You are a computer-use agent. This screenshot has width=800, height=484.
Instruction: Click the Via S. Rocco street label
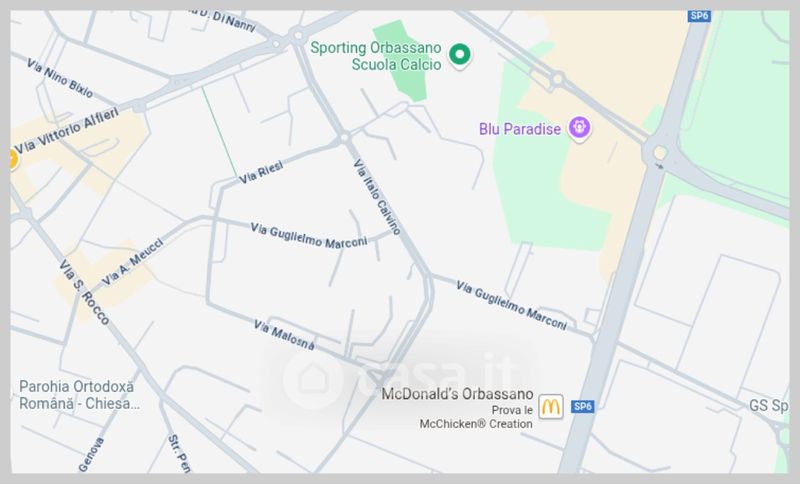(84, 293)
